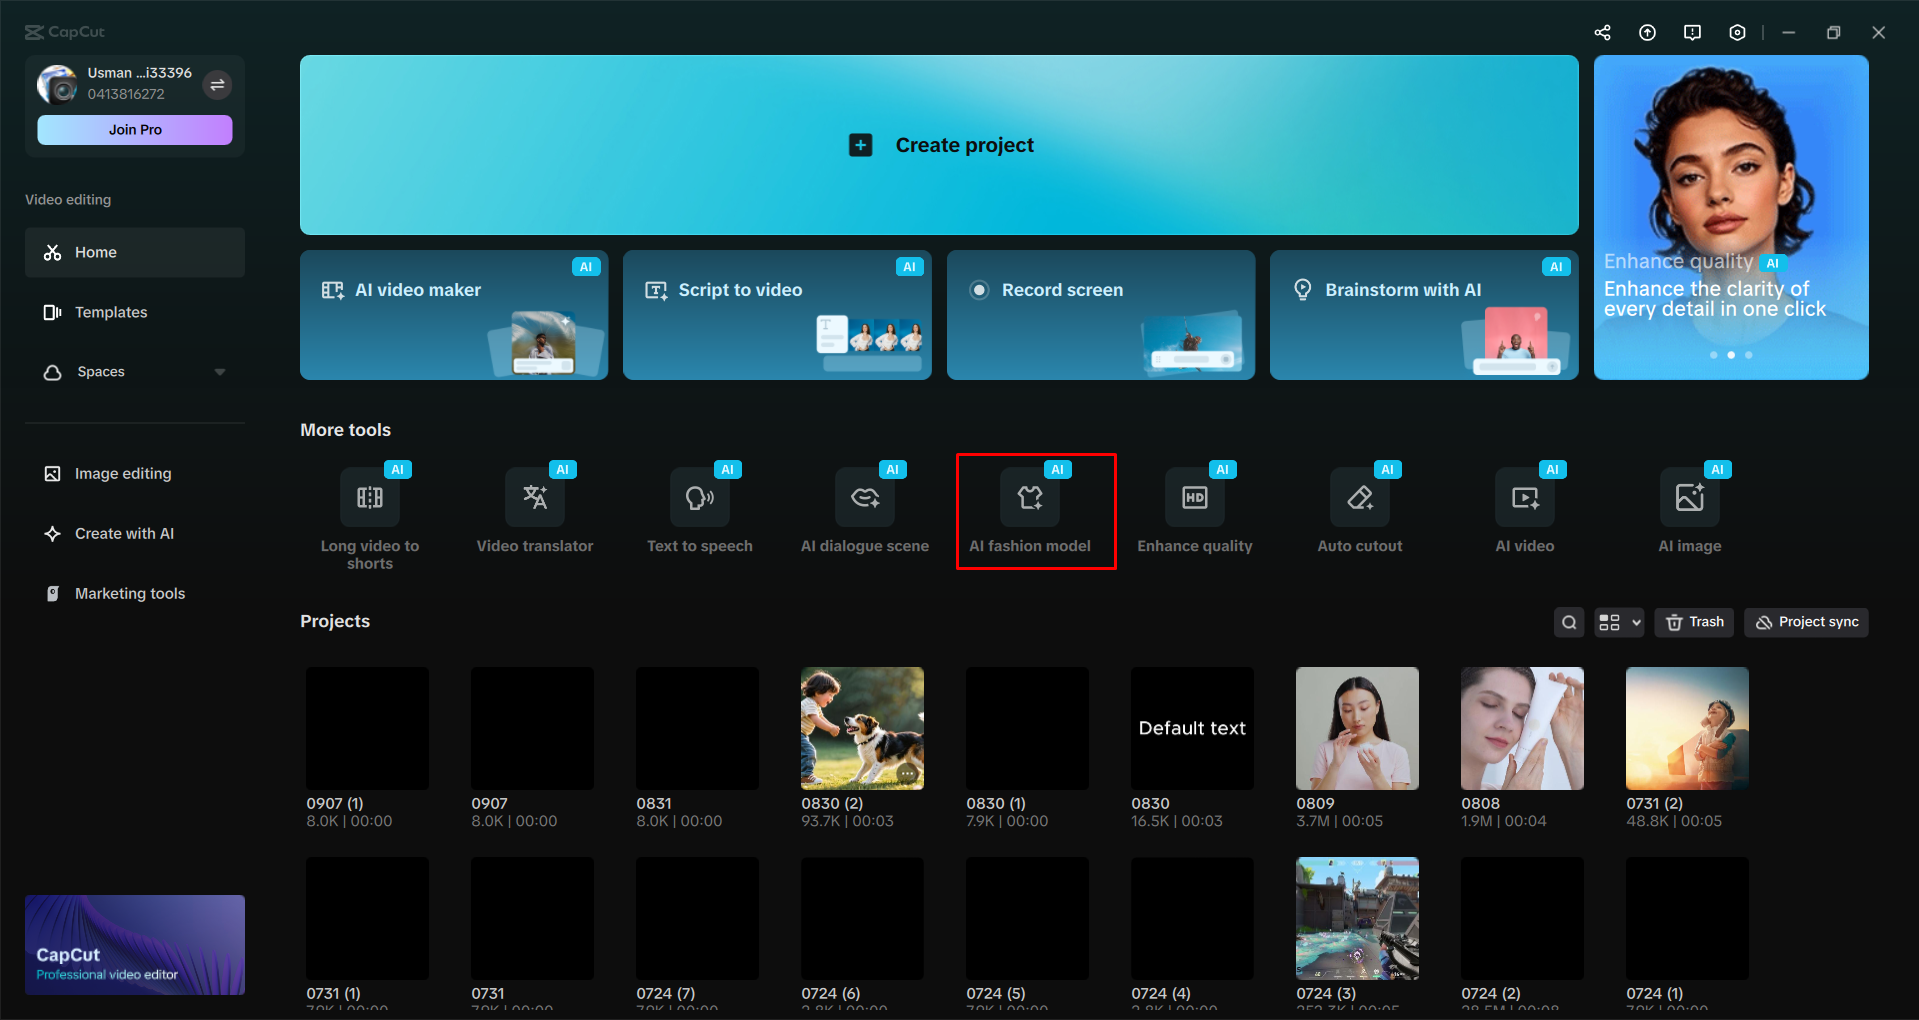Open project 0724 (6) thumbnail
The width and height of the screenshot is (1919, 1020).
click(x=862, y=918)
